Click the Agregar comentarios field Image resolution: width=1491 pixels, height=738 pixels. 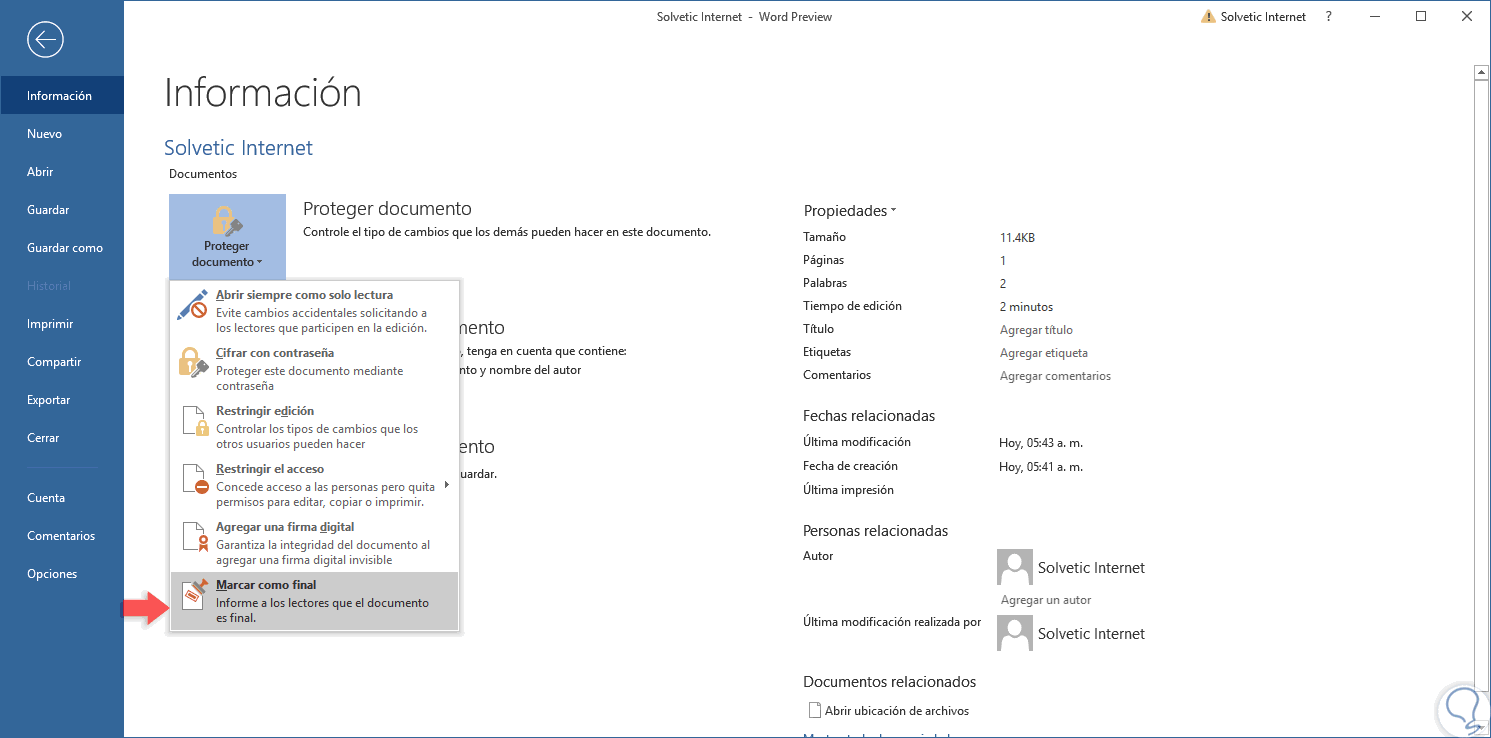click(1055, 376)
